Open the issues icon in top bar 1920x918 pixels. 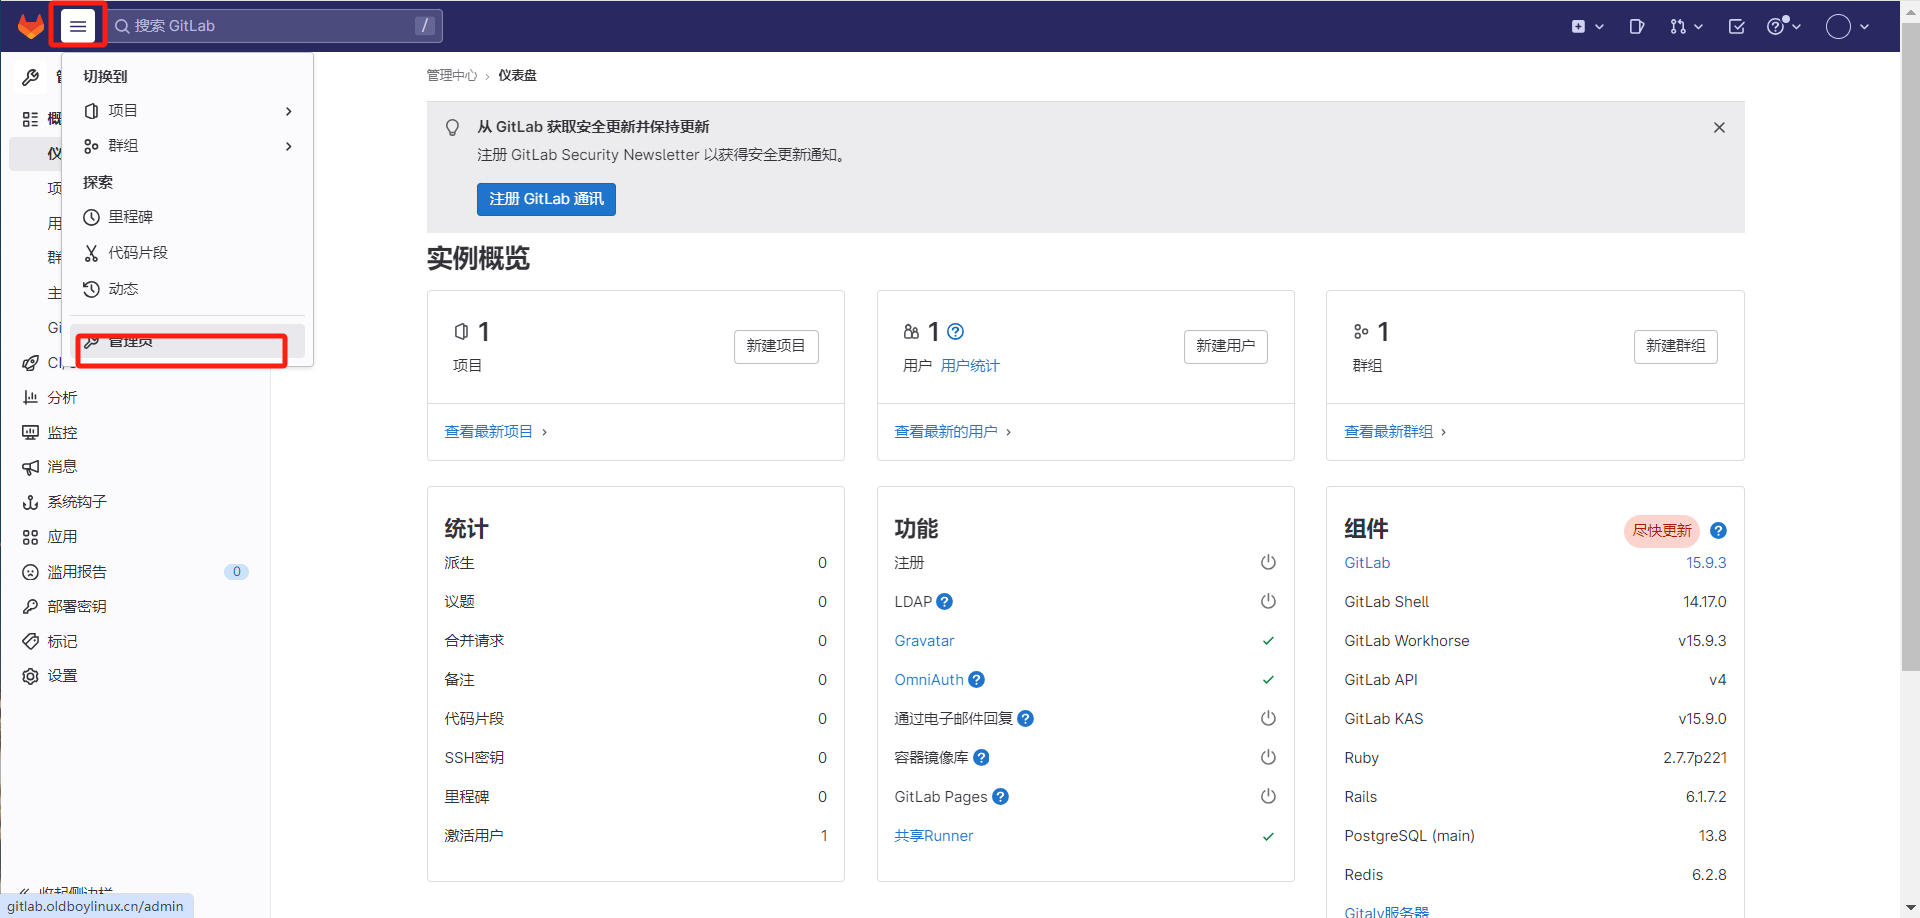(1637, 27)
